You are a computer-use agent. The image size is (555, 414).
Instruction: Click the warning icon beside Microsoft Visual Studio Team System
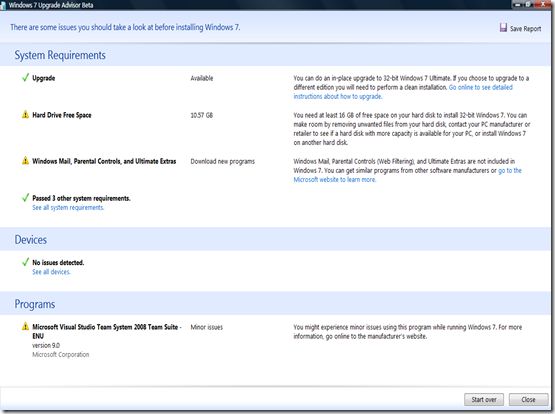[x=25, y=326]
